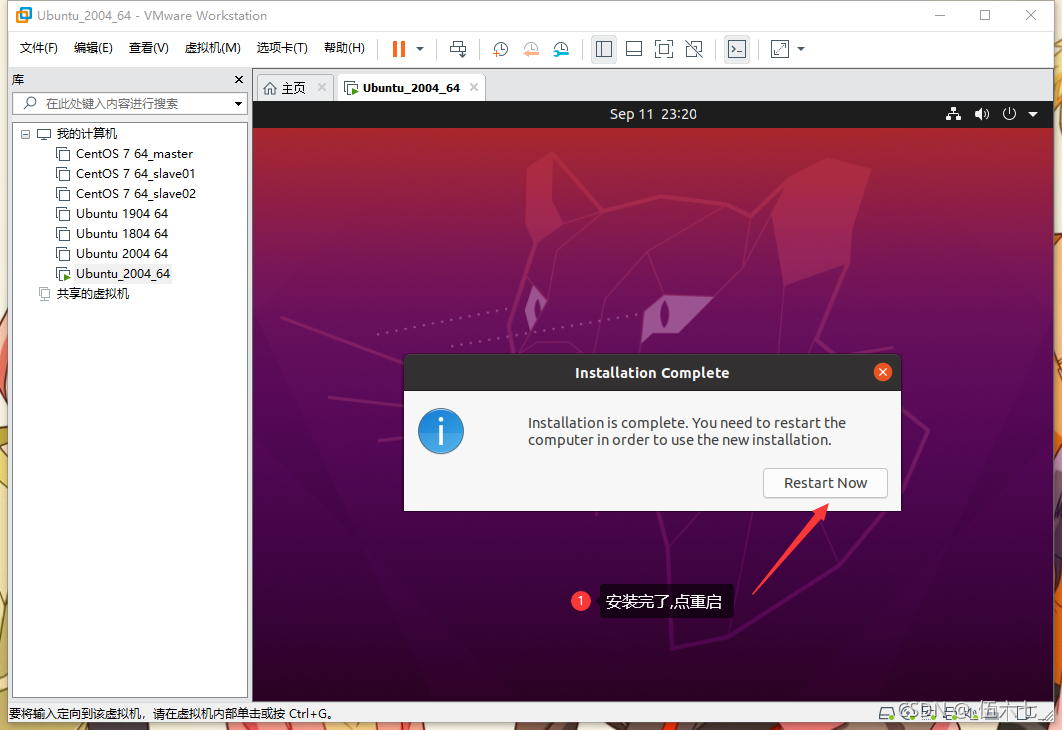The height and width of the screenshot is (730, 1062).
Task: Revert to the previous snapshot icon
Action: click(x=530, y=49)
